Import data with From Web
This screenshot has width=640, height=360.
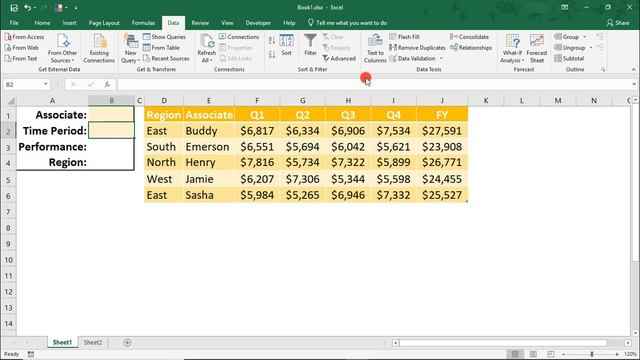22,48
